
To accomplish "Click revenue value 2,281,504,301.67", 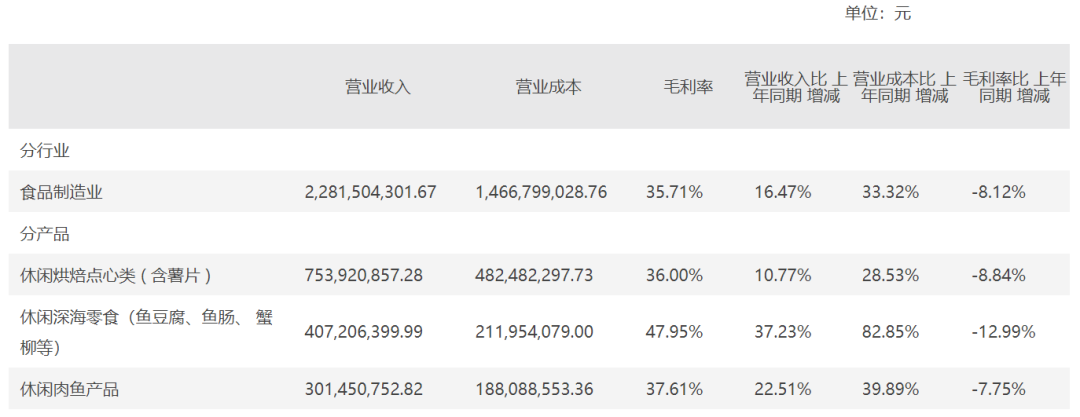I will point(370,192).
